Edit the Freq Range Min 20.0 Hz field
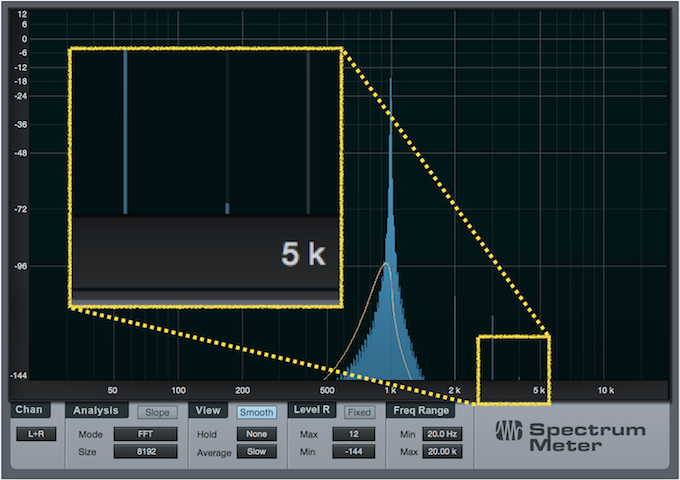Viewport: 680px width, 480px height. pyautogui.click(x=442, y=434)
